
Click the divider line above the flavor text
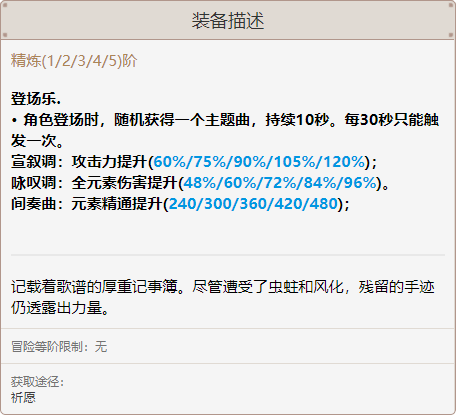point(228,255)
